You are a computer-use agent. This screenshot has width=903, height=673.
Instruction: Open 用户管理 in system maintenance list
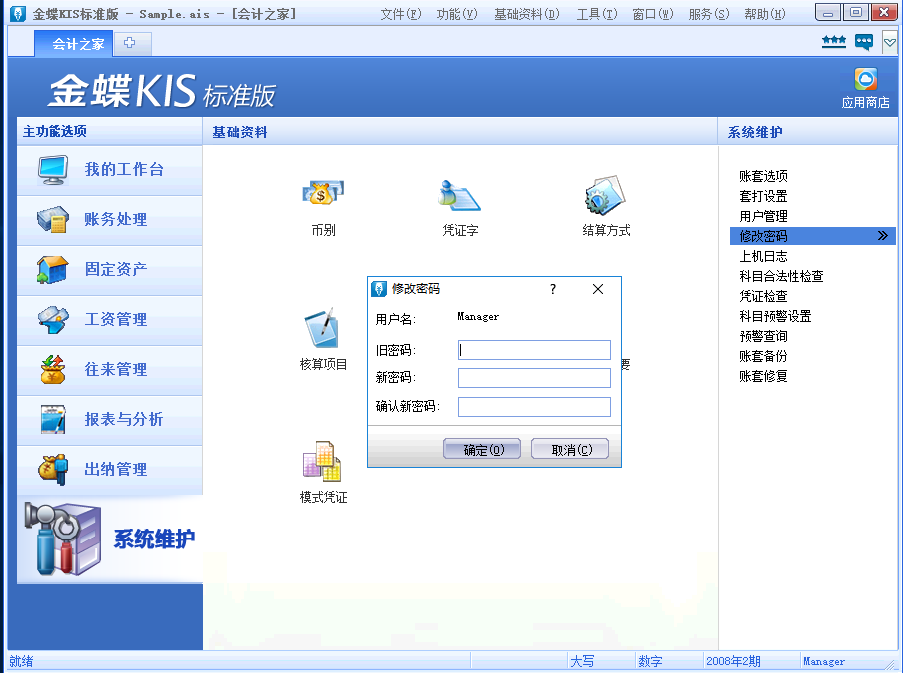click(x=763, y=216)
